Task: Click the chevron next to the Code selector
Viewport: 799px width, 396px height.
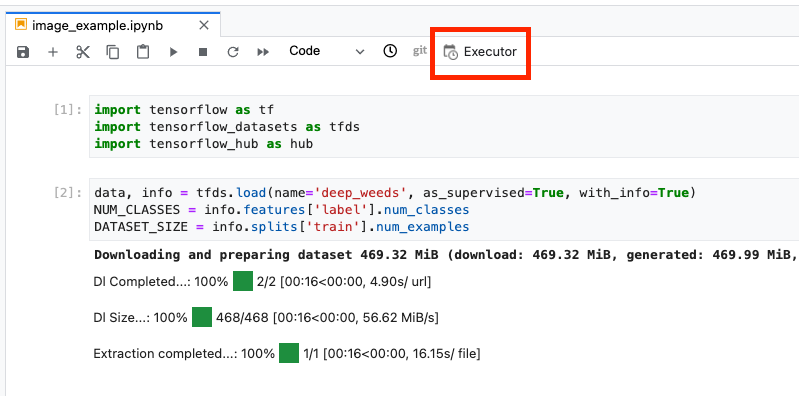Action: (360, 52)
